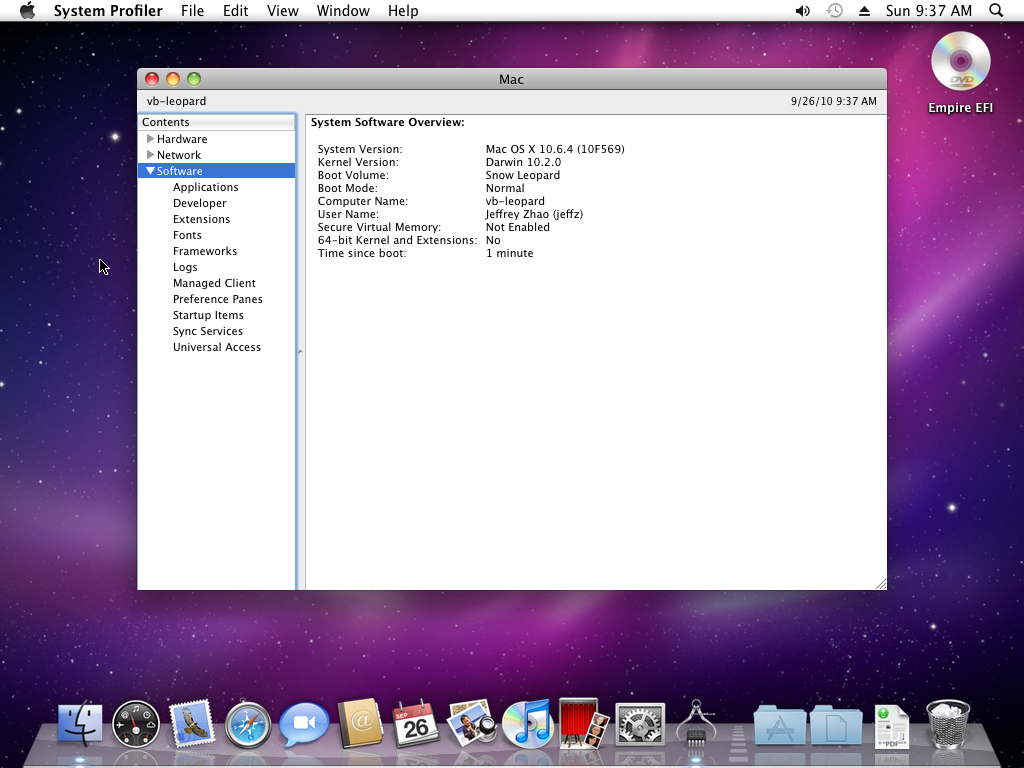Open the Help menu
Image resolution: width=1024 pixels, height=768 pixels.
[403, 10]
